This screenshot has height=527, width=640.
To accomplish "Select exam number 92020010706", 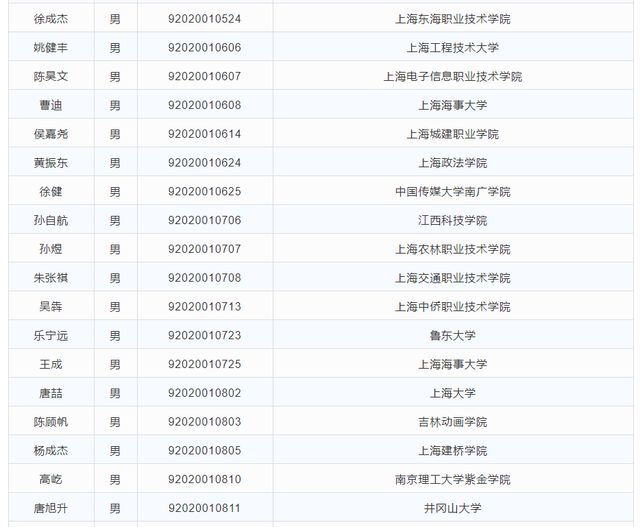I will click(204, 220).
